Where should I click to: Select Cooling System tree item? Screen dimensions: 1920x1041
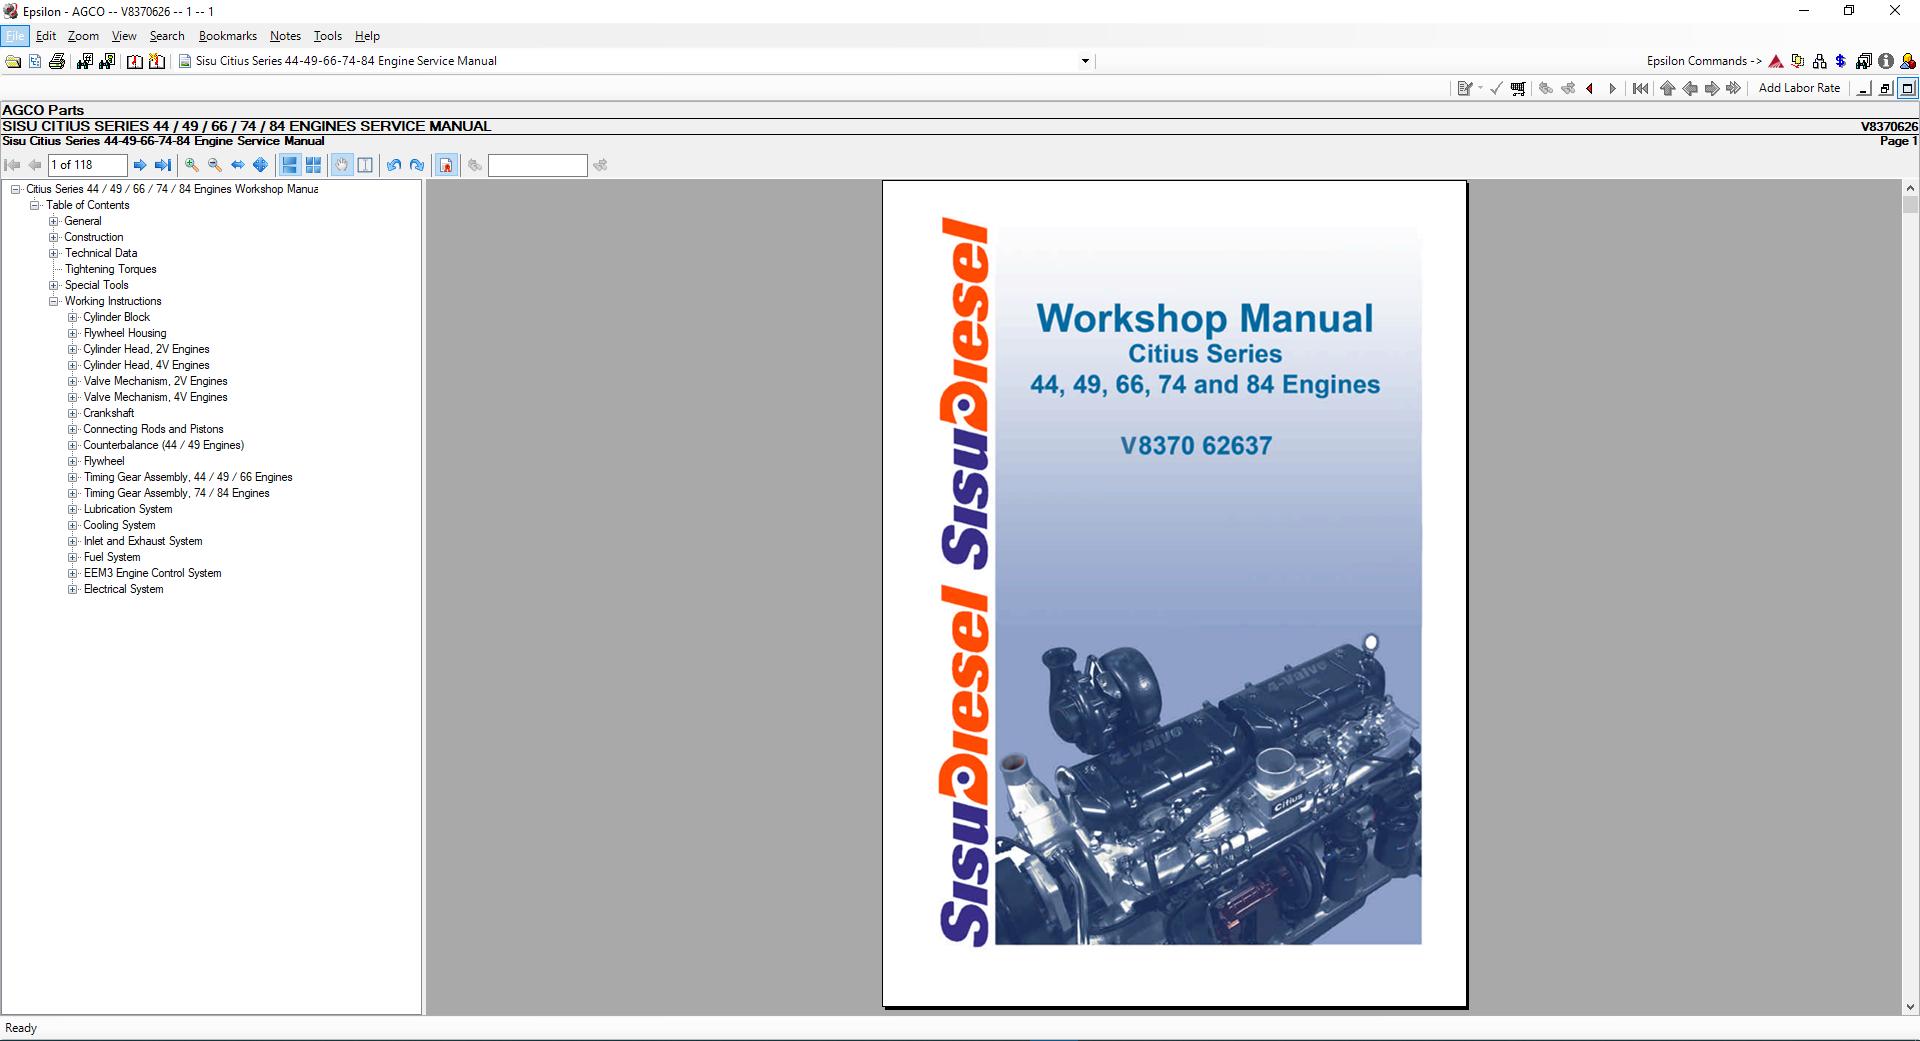[x=119, y=525]
